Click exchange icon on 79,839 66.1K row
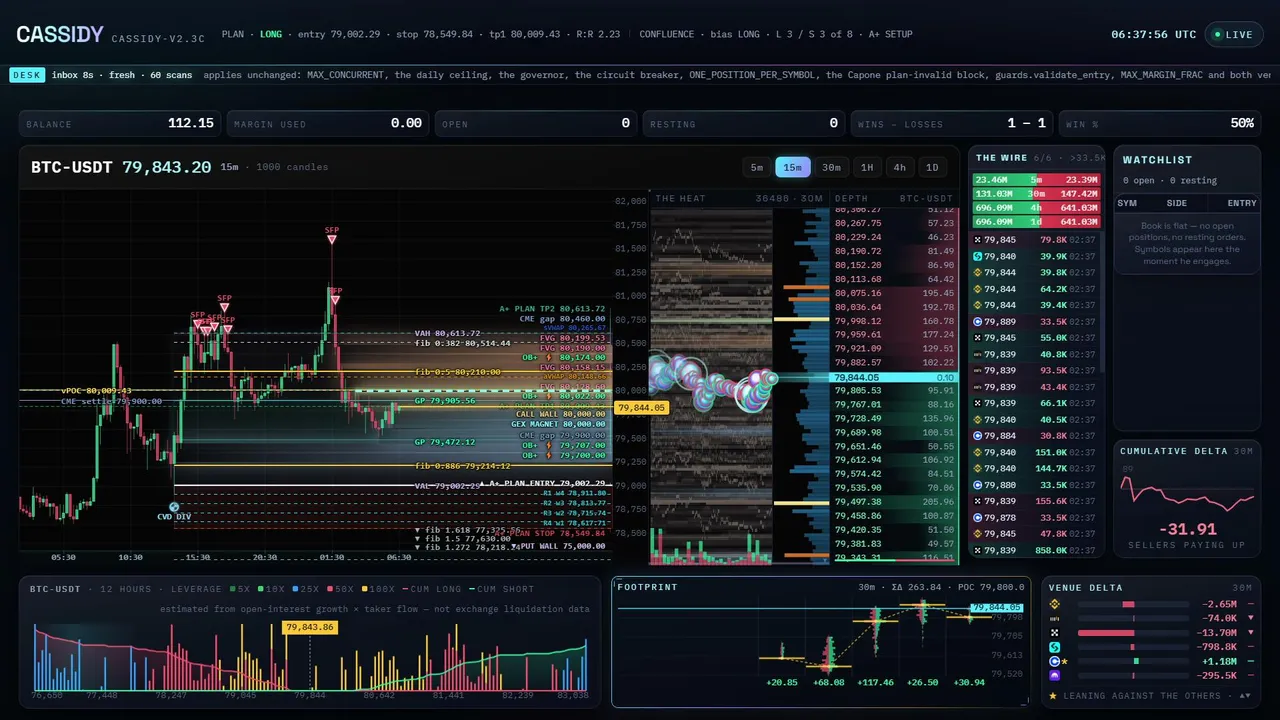The width and height of the screenshot is (1280, 720). pos(977,404)
